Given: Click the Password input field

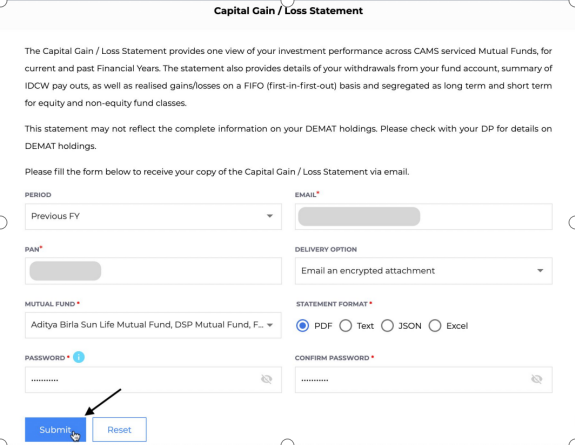Looking at the screenshot, I should pos(153,379).
